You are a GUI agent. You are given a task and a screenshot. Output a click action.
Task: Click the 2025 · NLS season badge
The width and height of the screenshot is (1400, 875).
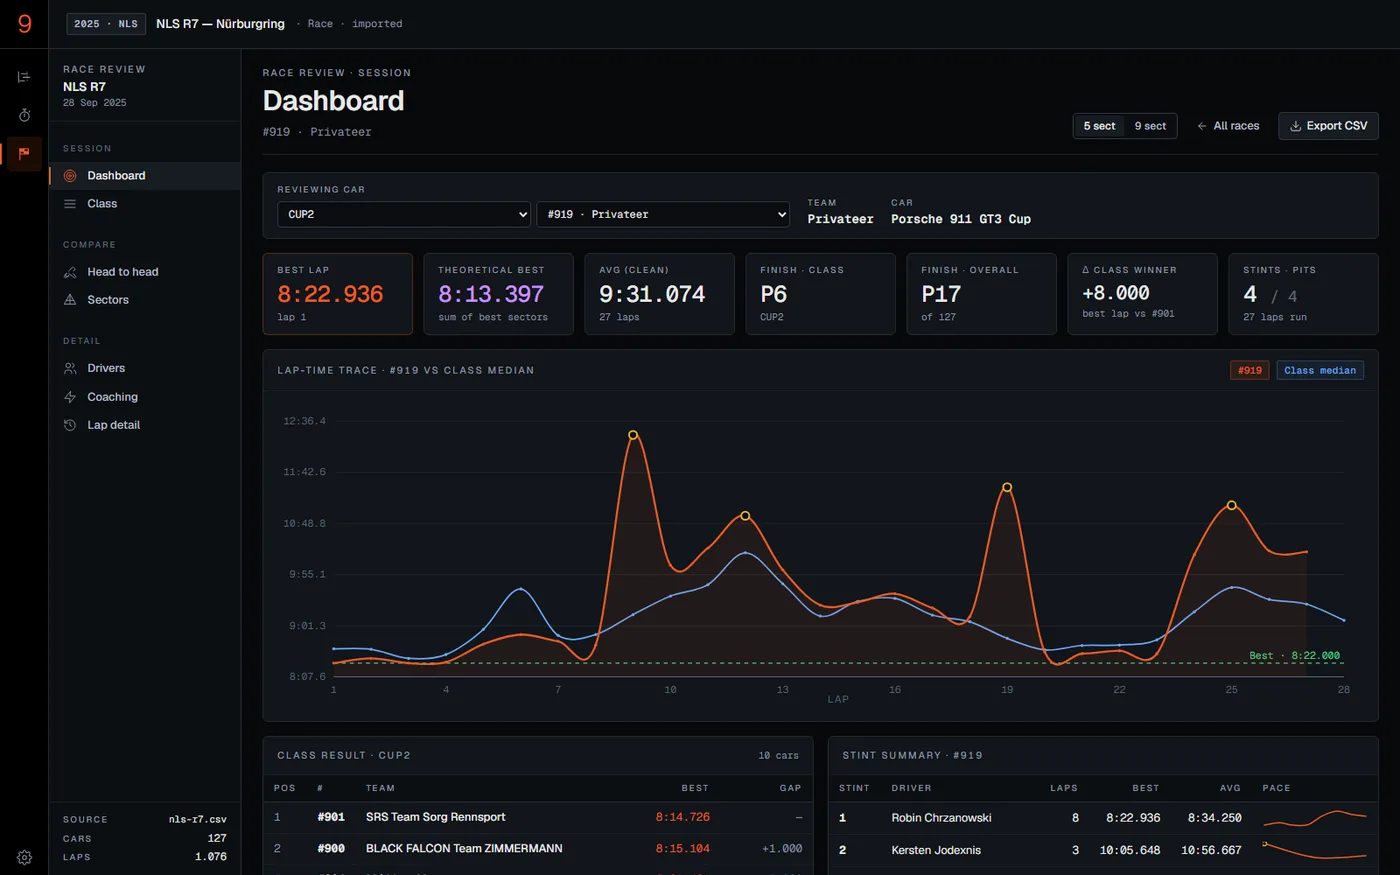[x=106, y=24]
